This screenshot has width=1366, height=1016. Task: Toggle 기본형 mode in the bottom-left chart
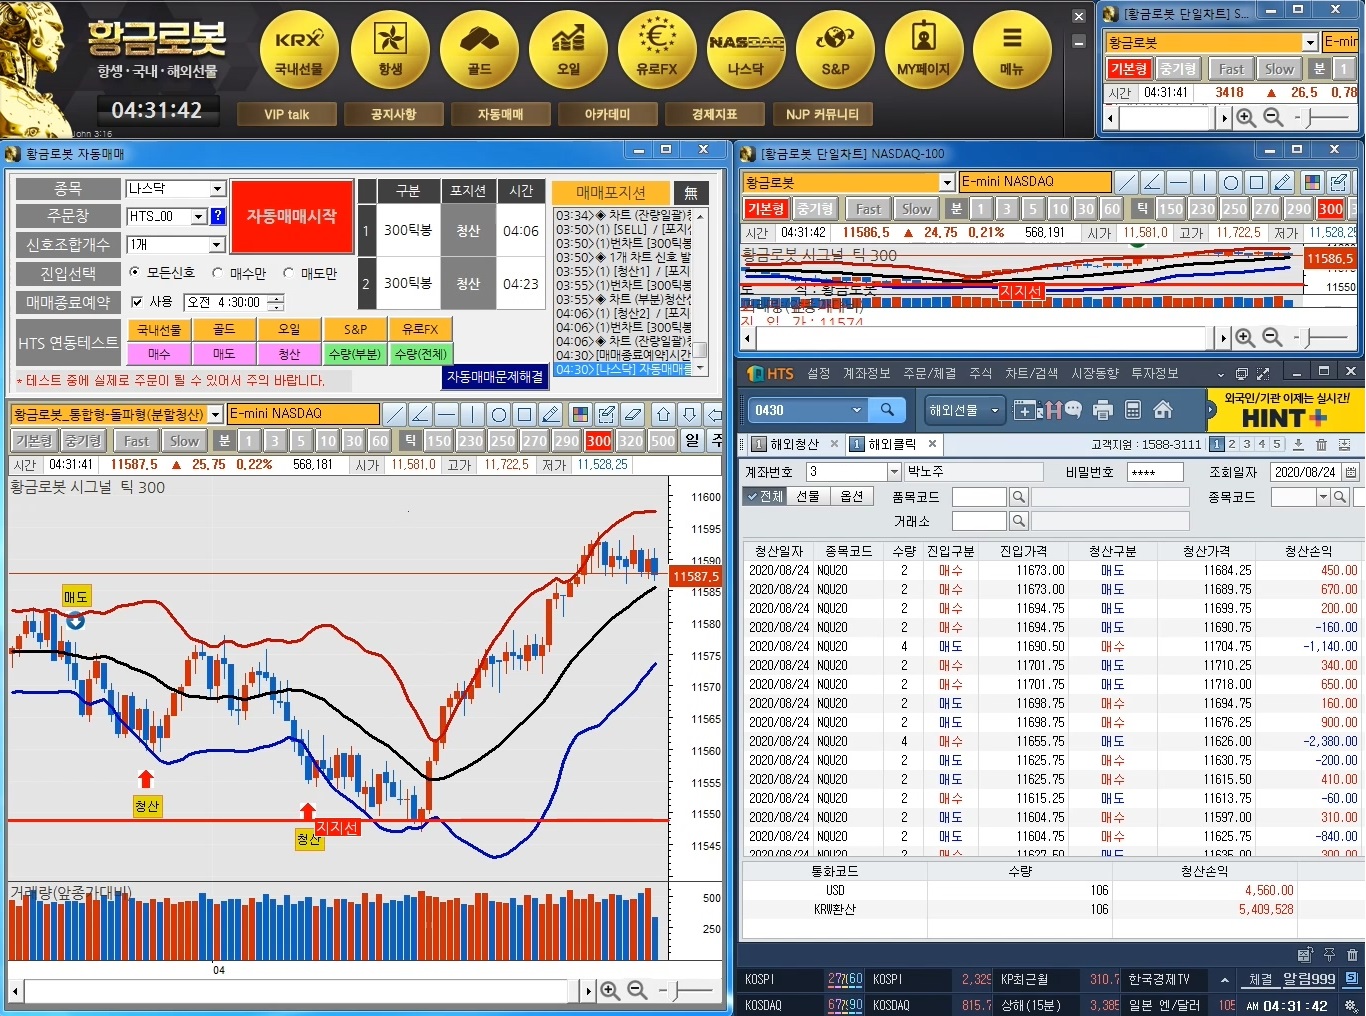pyautogui.click(x=33, y=440)
